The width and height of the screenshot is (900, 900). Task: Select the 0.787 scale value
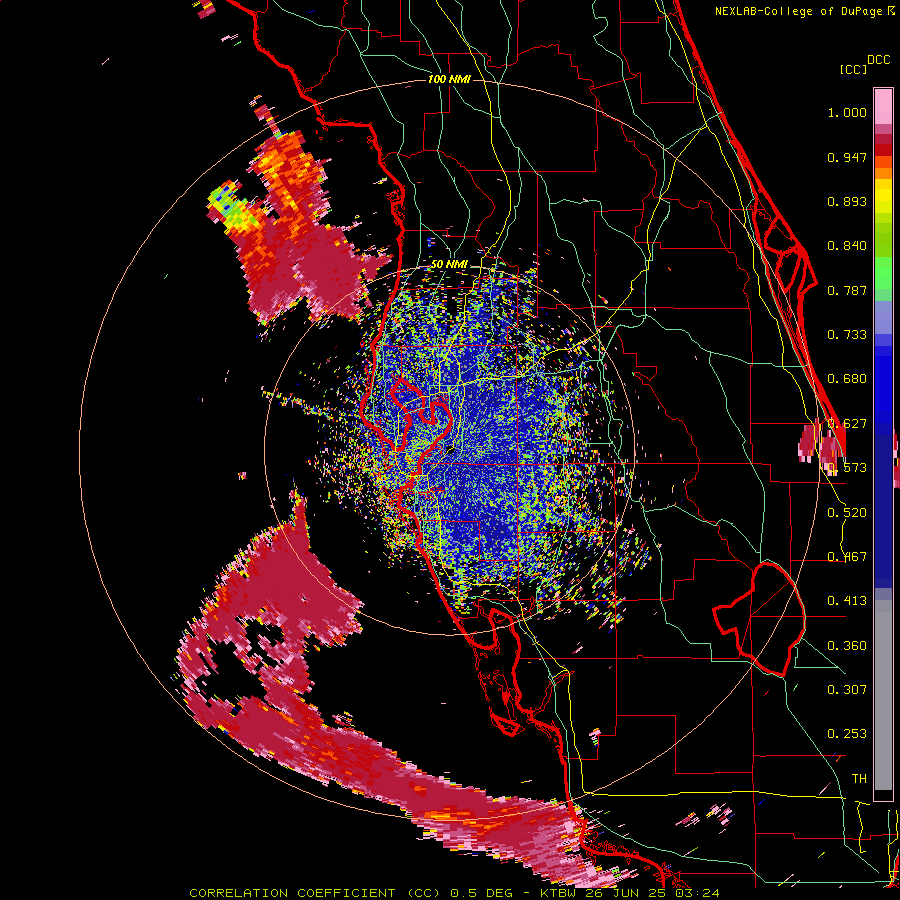point(847,290)
